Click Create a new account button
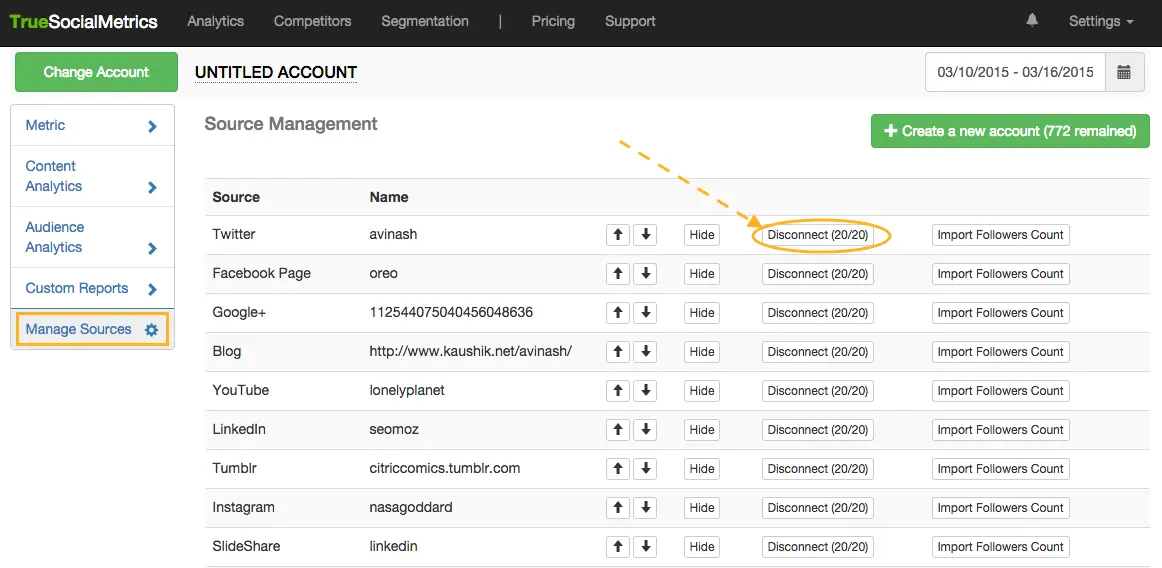 (x=1010, y=131)
